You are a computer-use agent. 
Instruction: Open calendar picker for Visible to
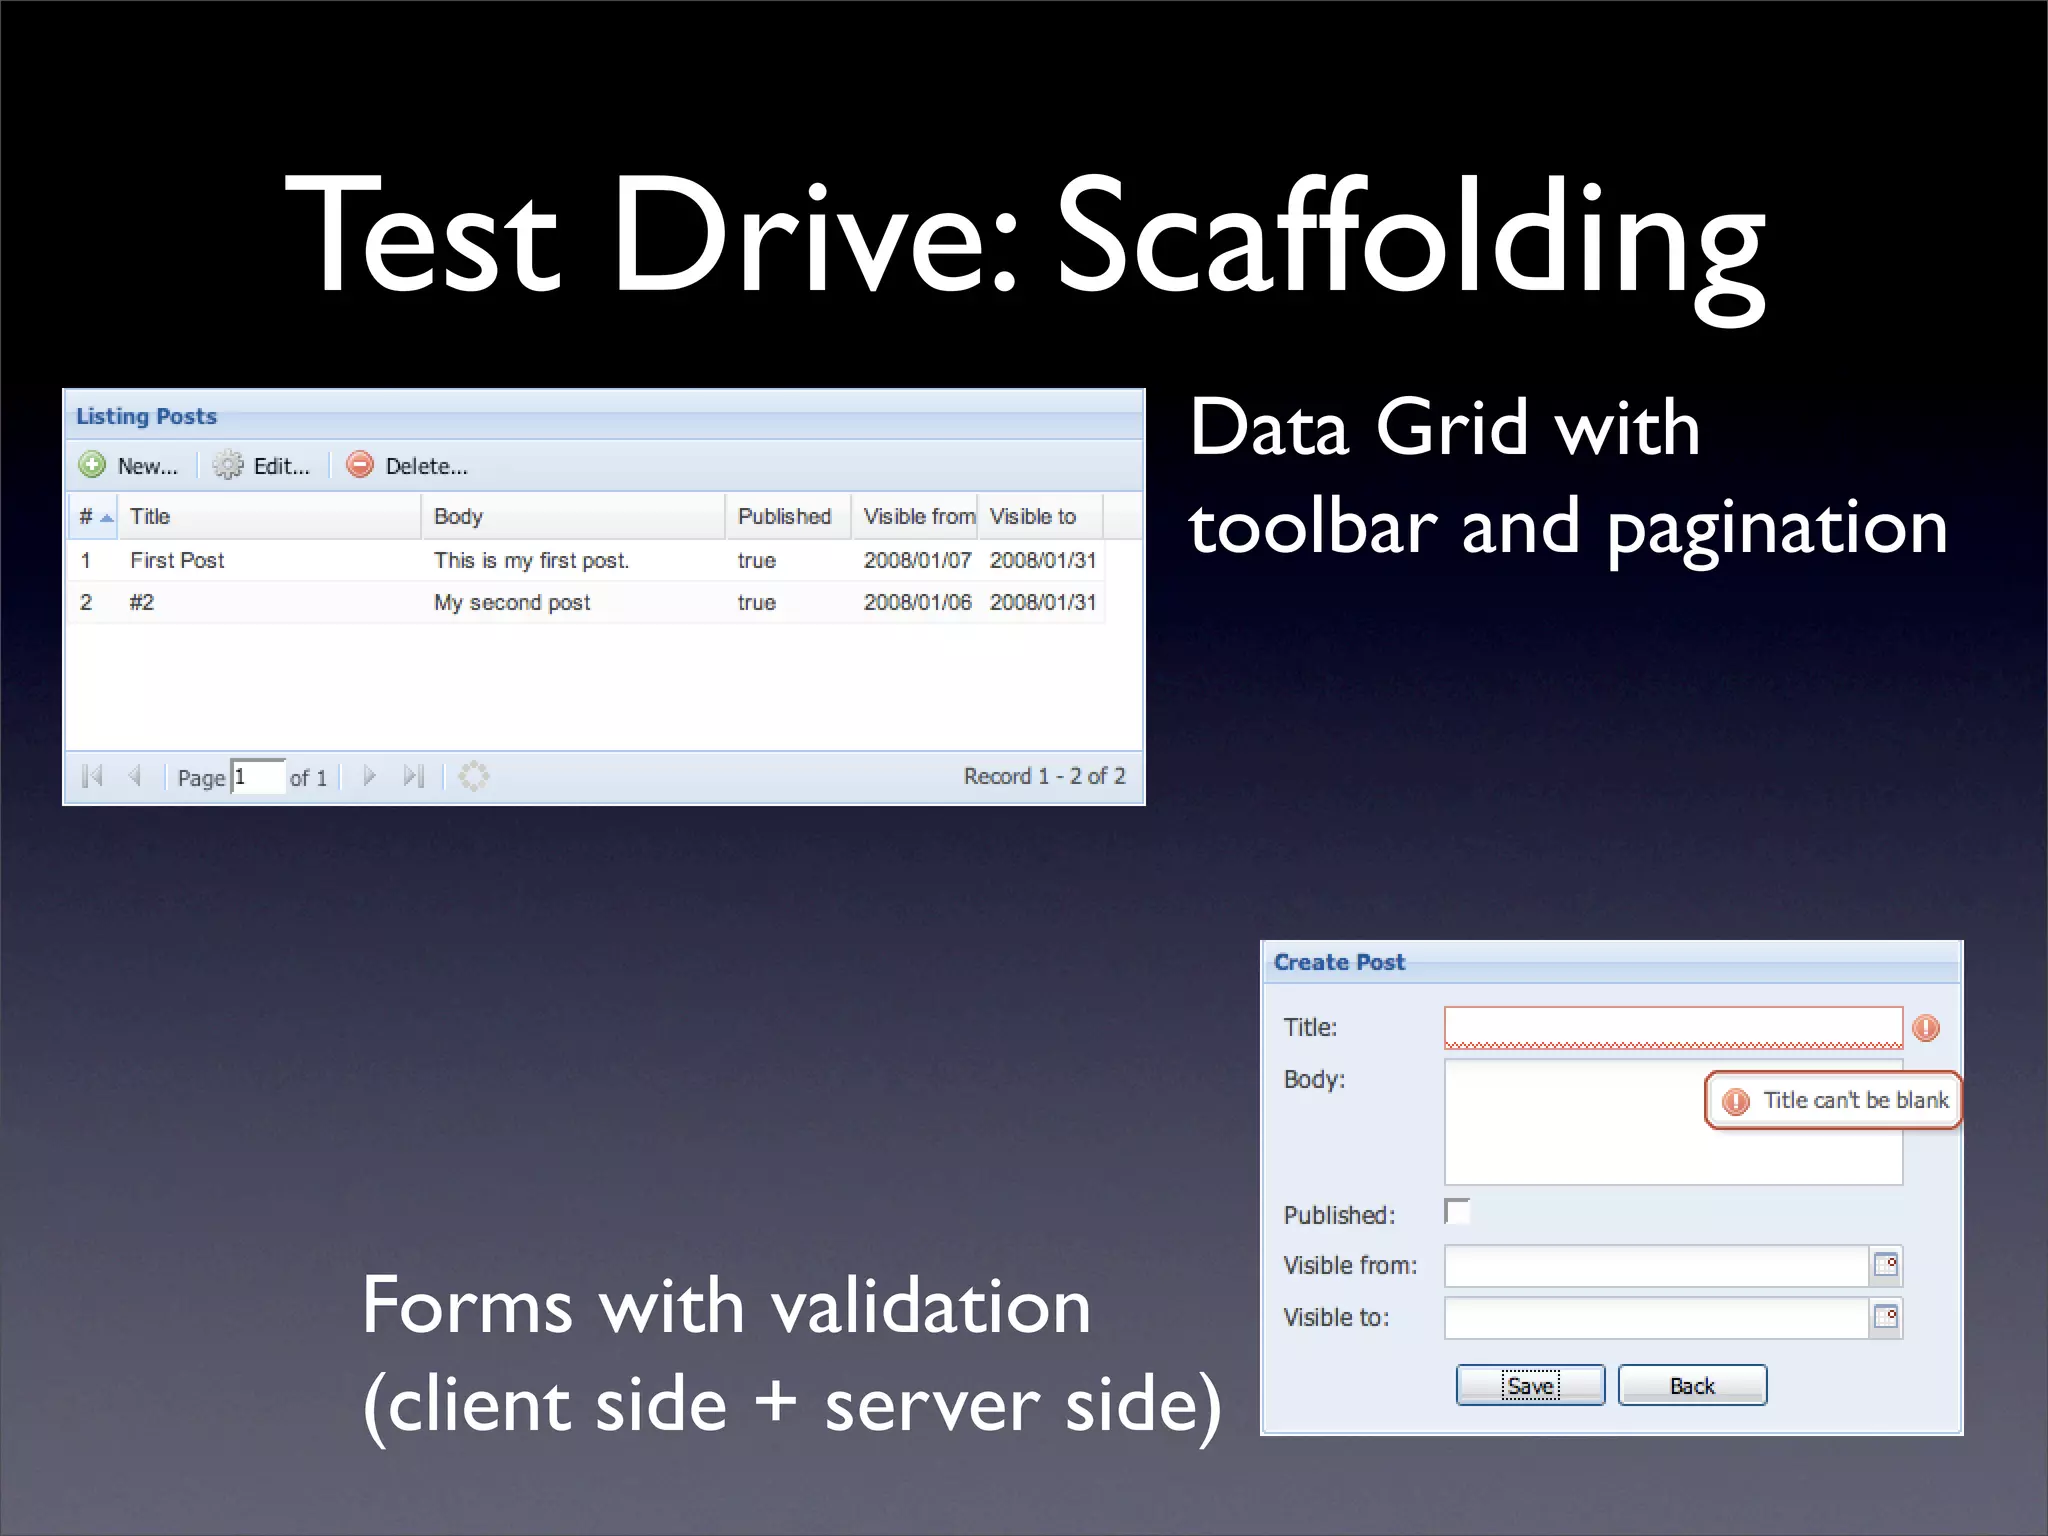click(x=1885, y=1317)
